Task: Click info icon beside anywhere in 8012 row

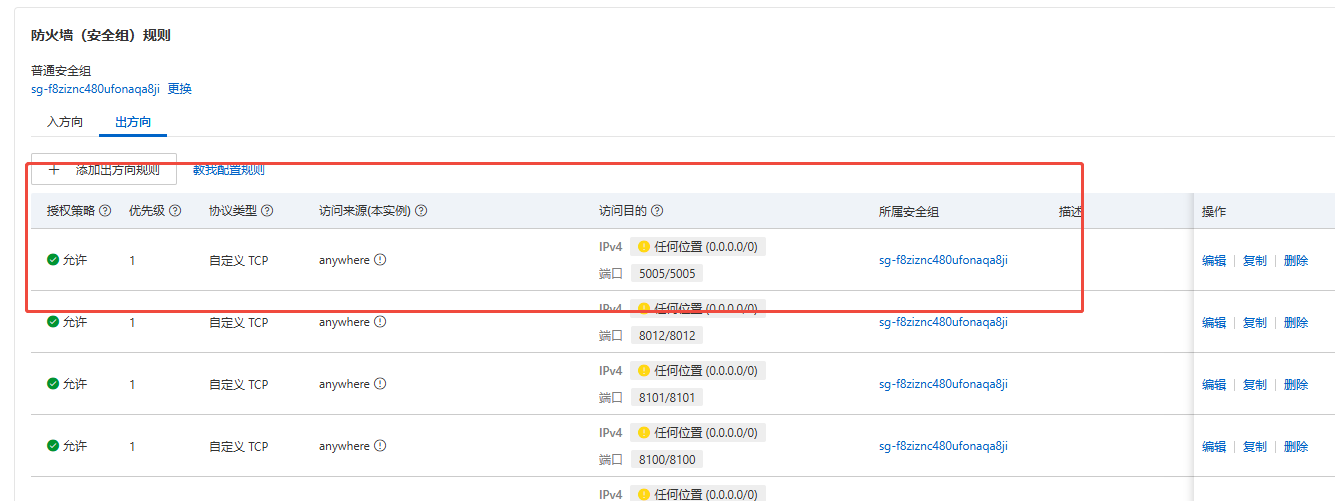Action: (x=380, y=322)
